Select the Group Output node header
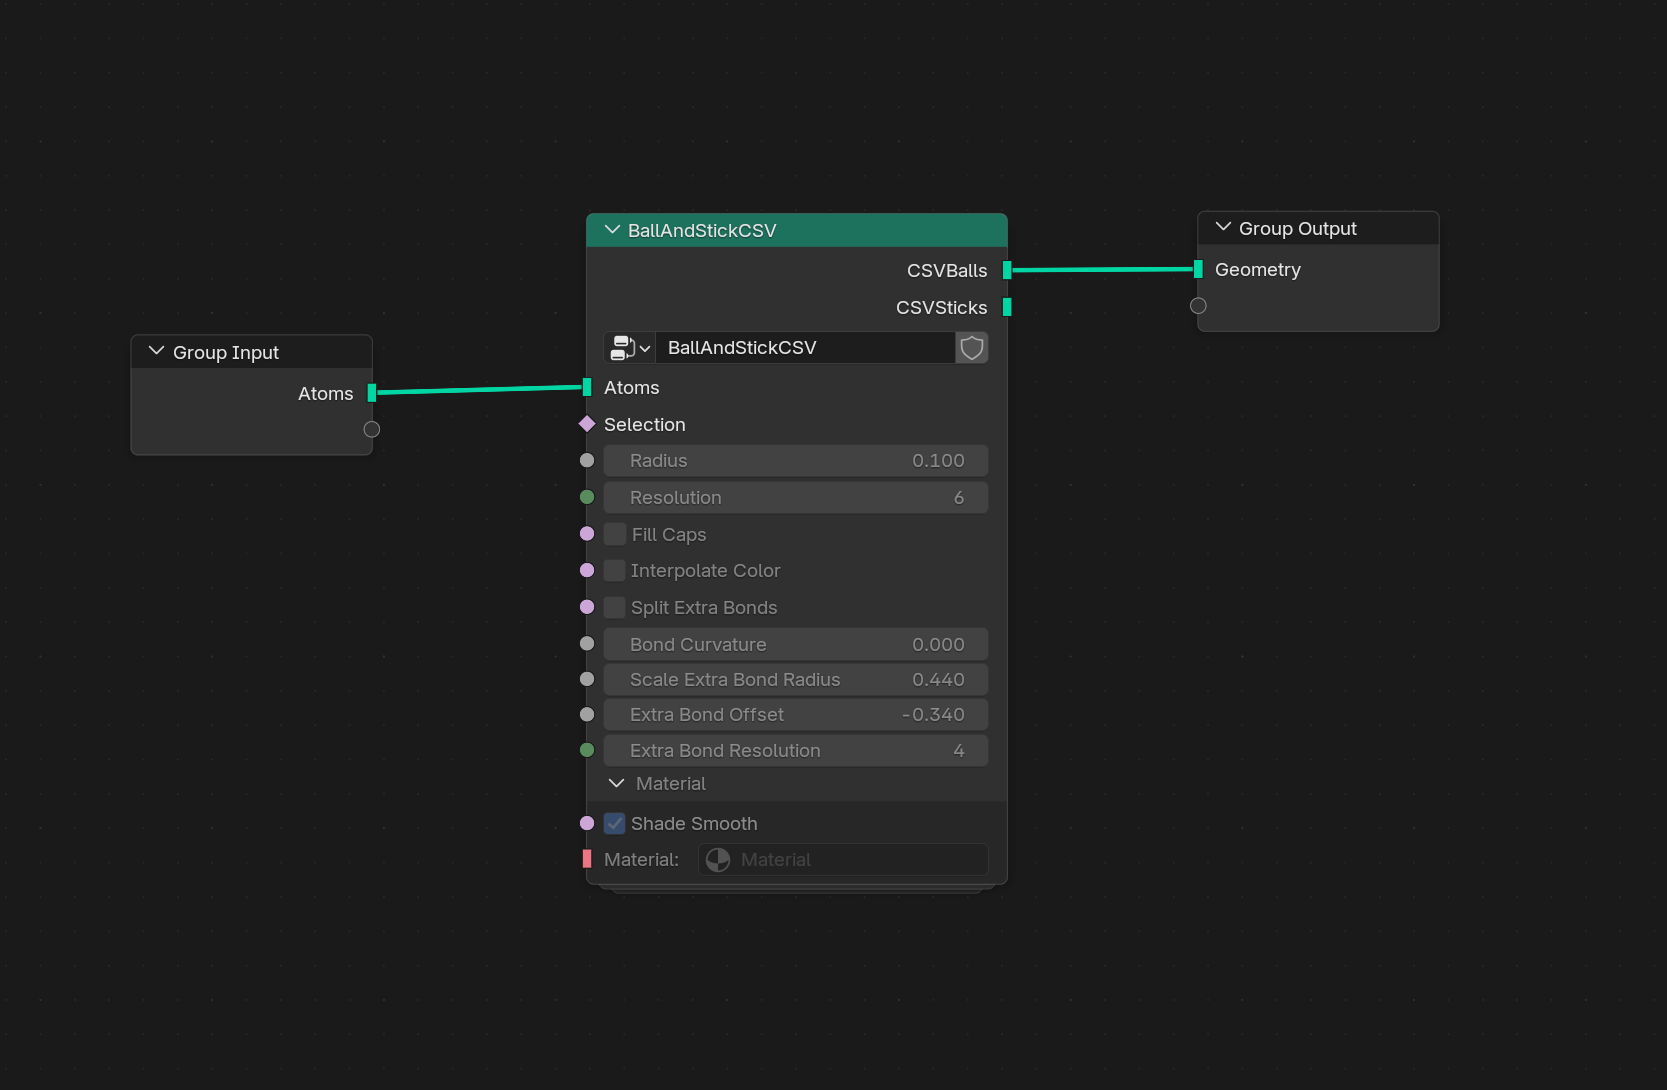 coord(1318,228)
